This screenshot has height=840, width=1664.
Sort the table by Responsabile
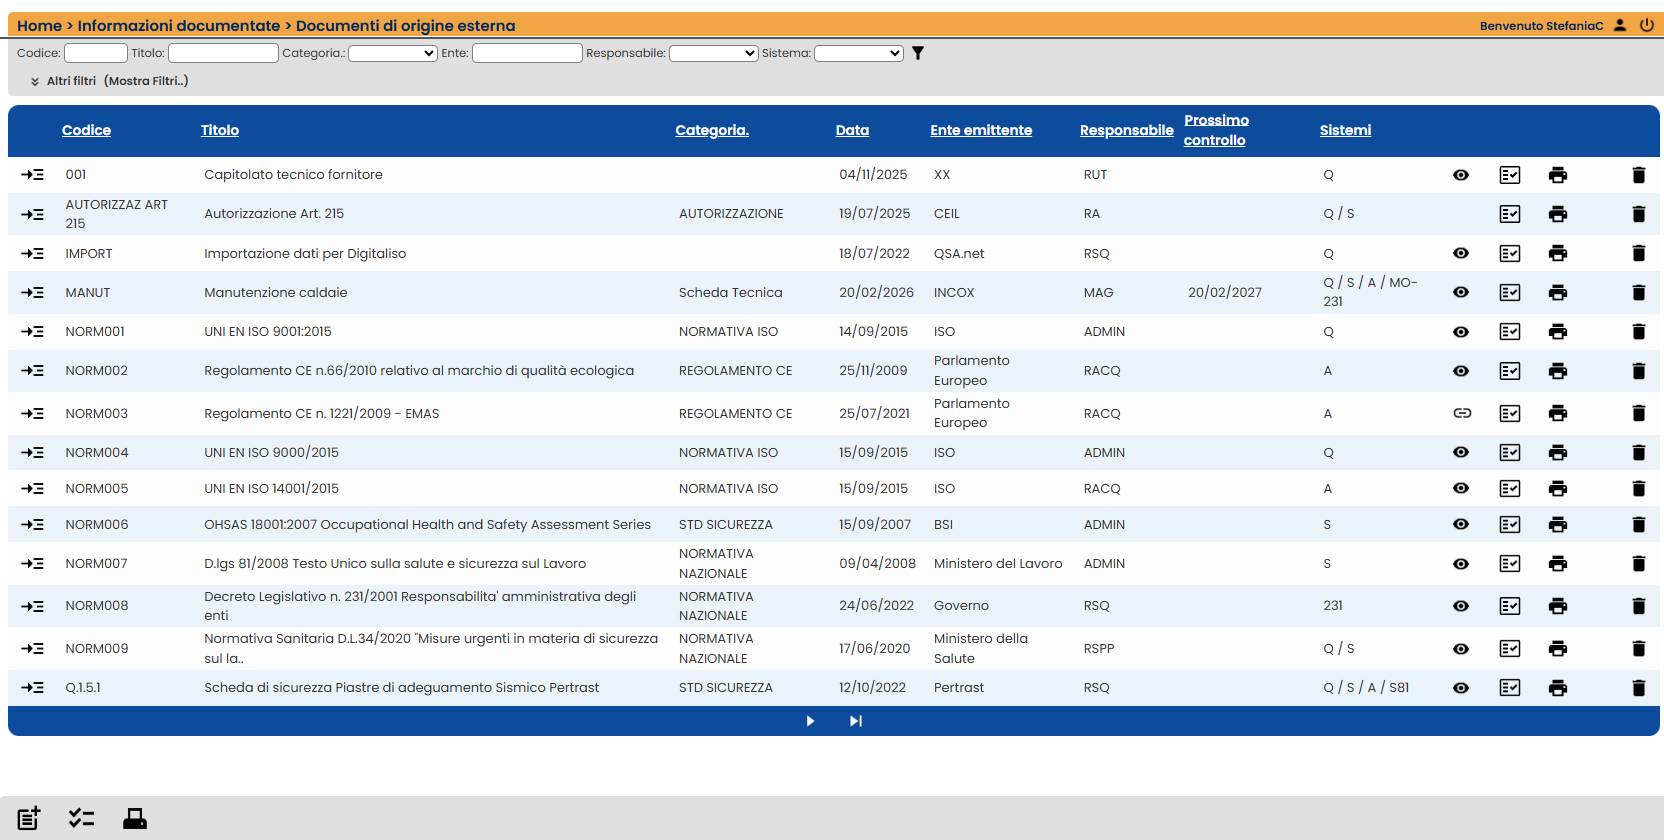point(1127,130)
